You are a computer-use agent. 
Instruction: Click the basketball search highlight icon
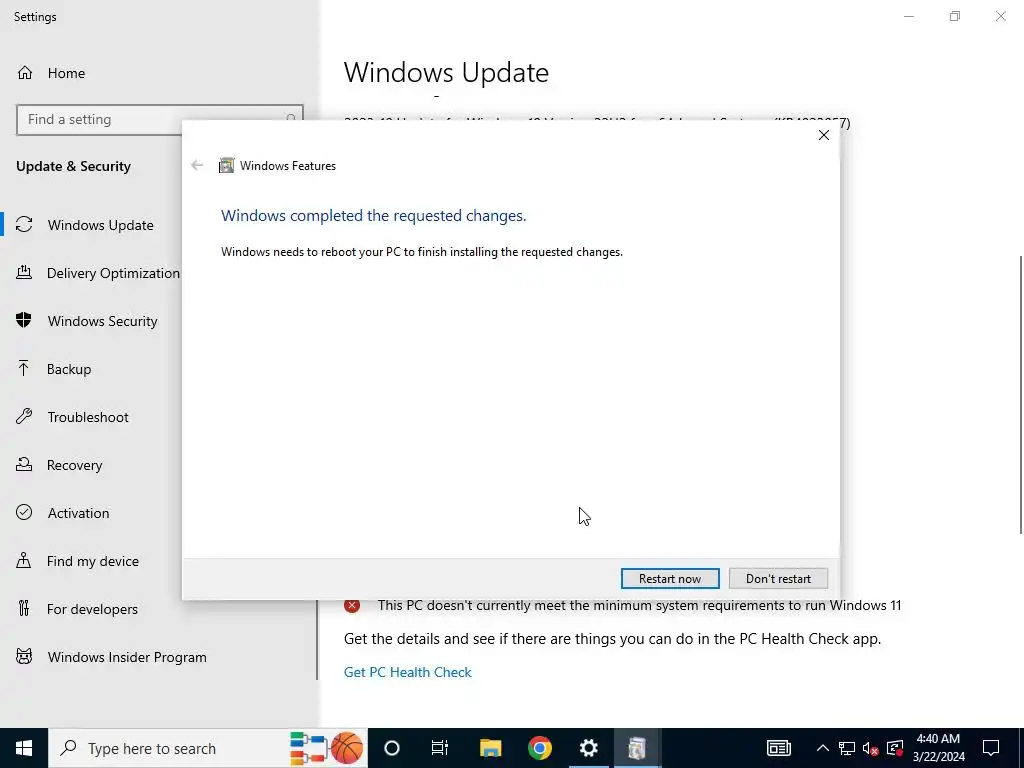click(x=347, y=748)
